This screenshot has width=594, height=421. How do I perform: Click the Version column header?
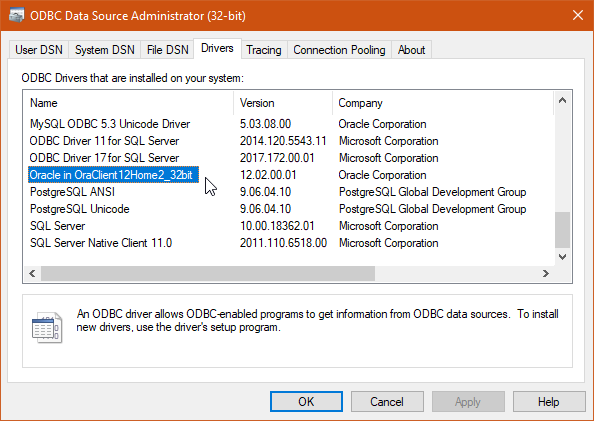pos(283,103)
